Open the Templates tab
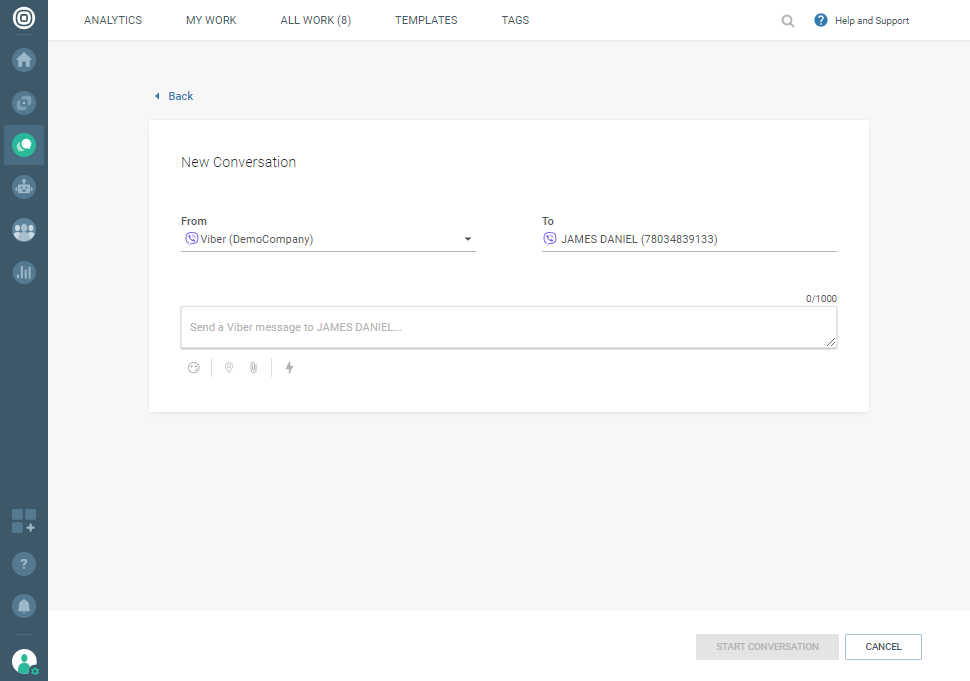The width and height of the screenshot is (970, 681). pos(426,21)
